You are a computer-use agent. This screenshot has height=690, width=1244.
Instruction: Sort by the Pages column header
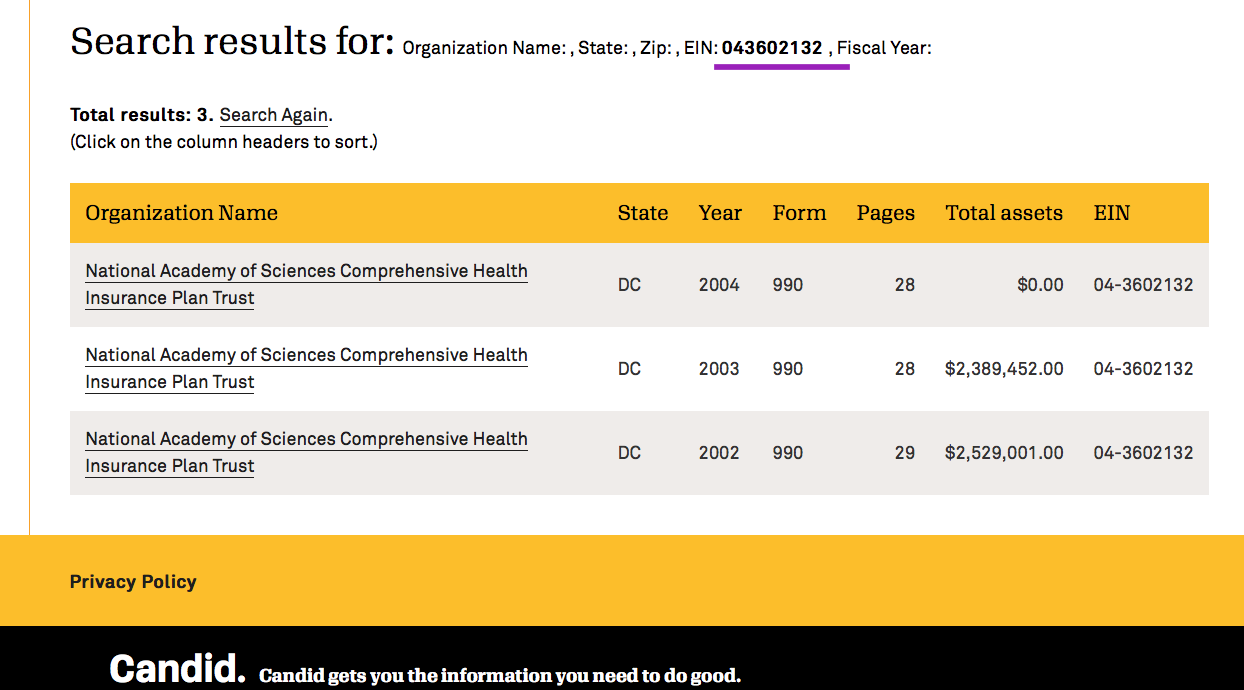(x=885, y=213)
